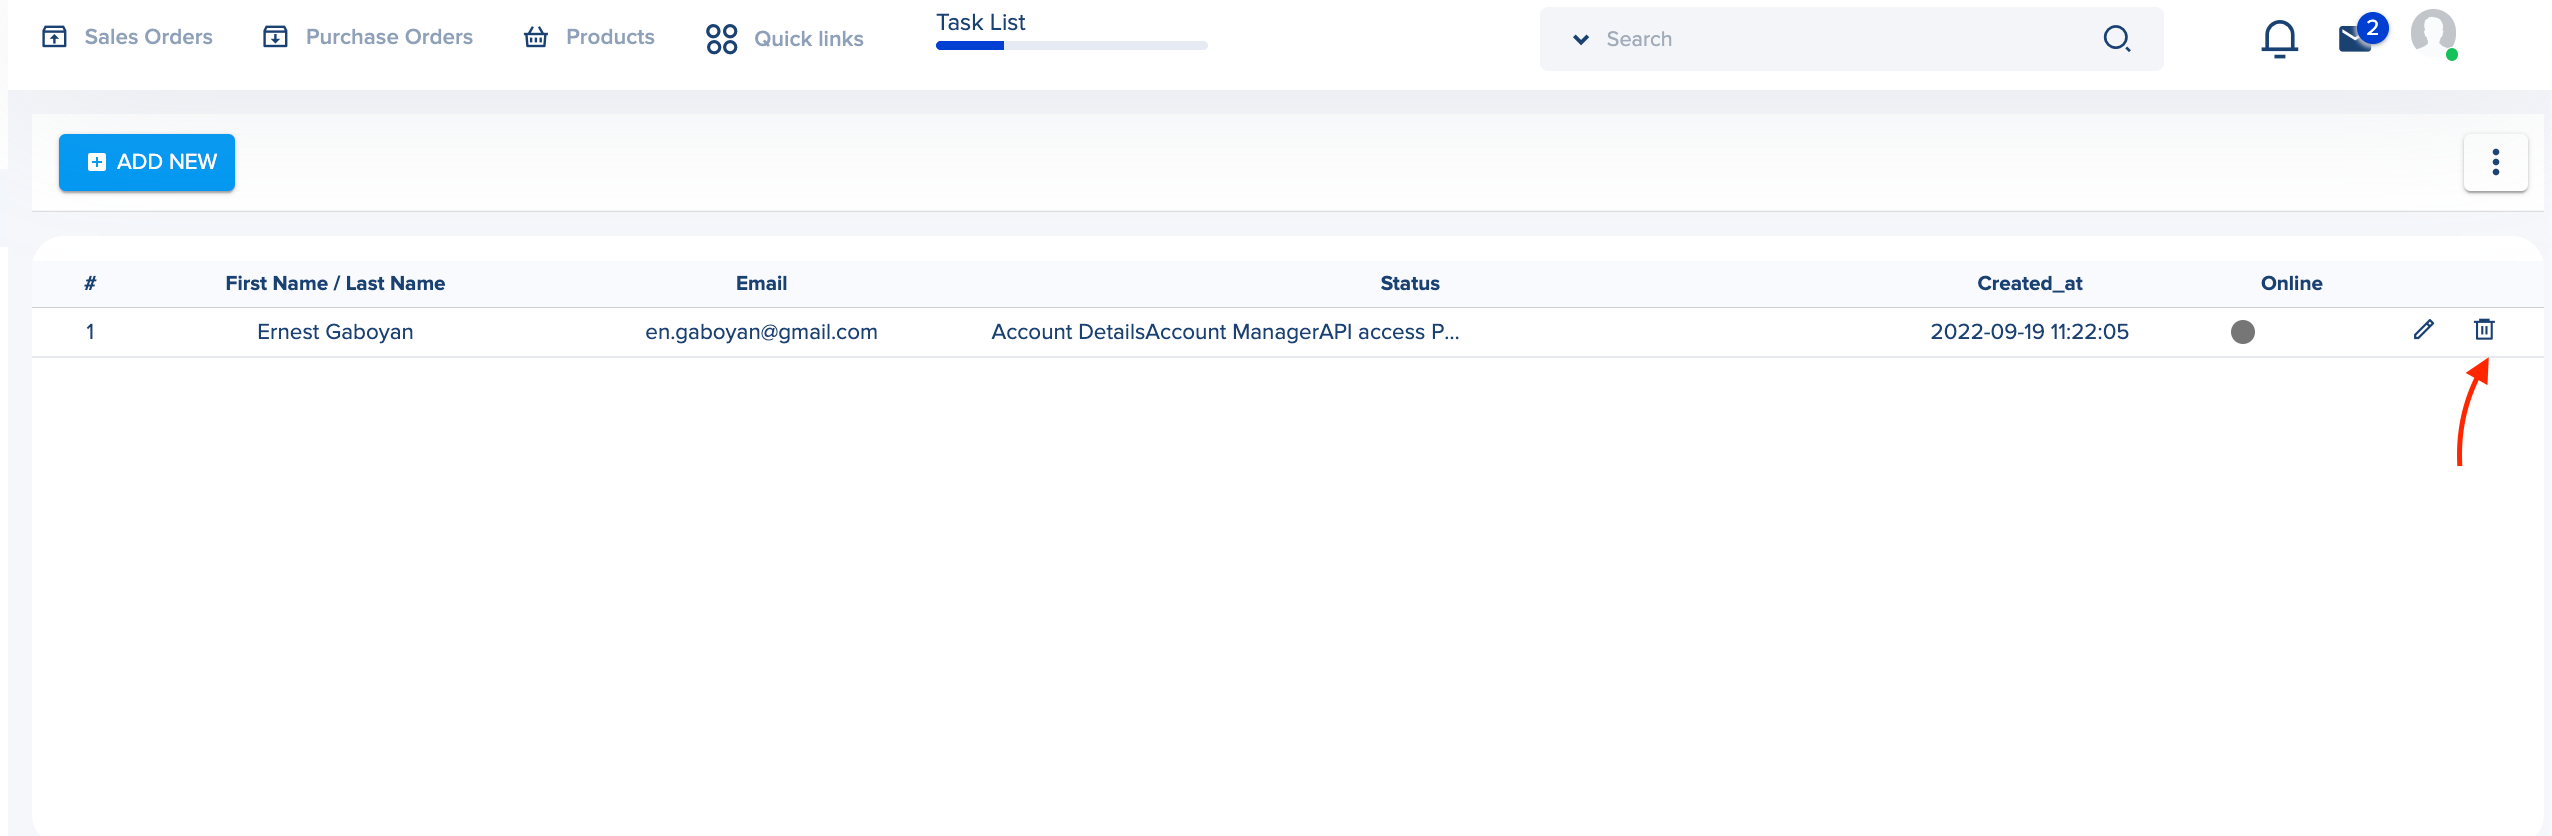Click the user profile avatar
Image resolution: width=2552 pixels, height=836 pixels.
click(x=2432, y=33)
